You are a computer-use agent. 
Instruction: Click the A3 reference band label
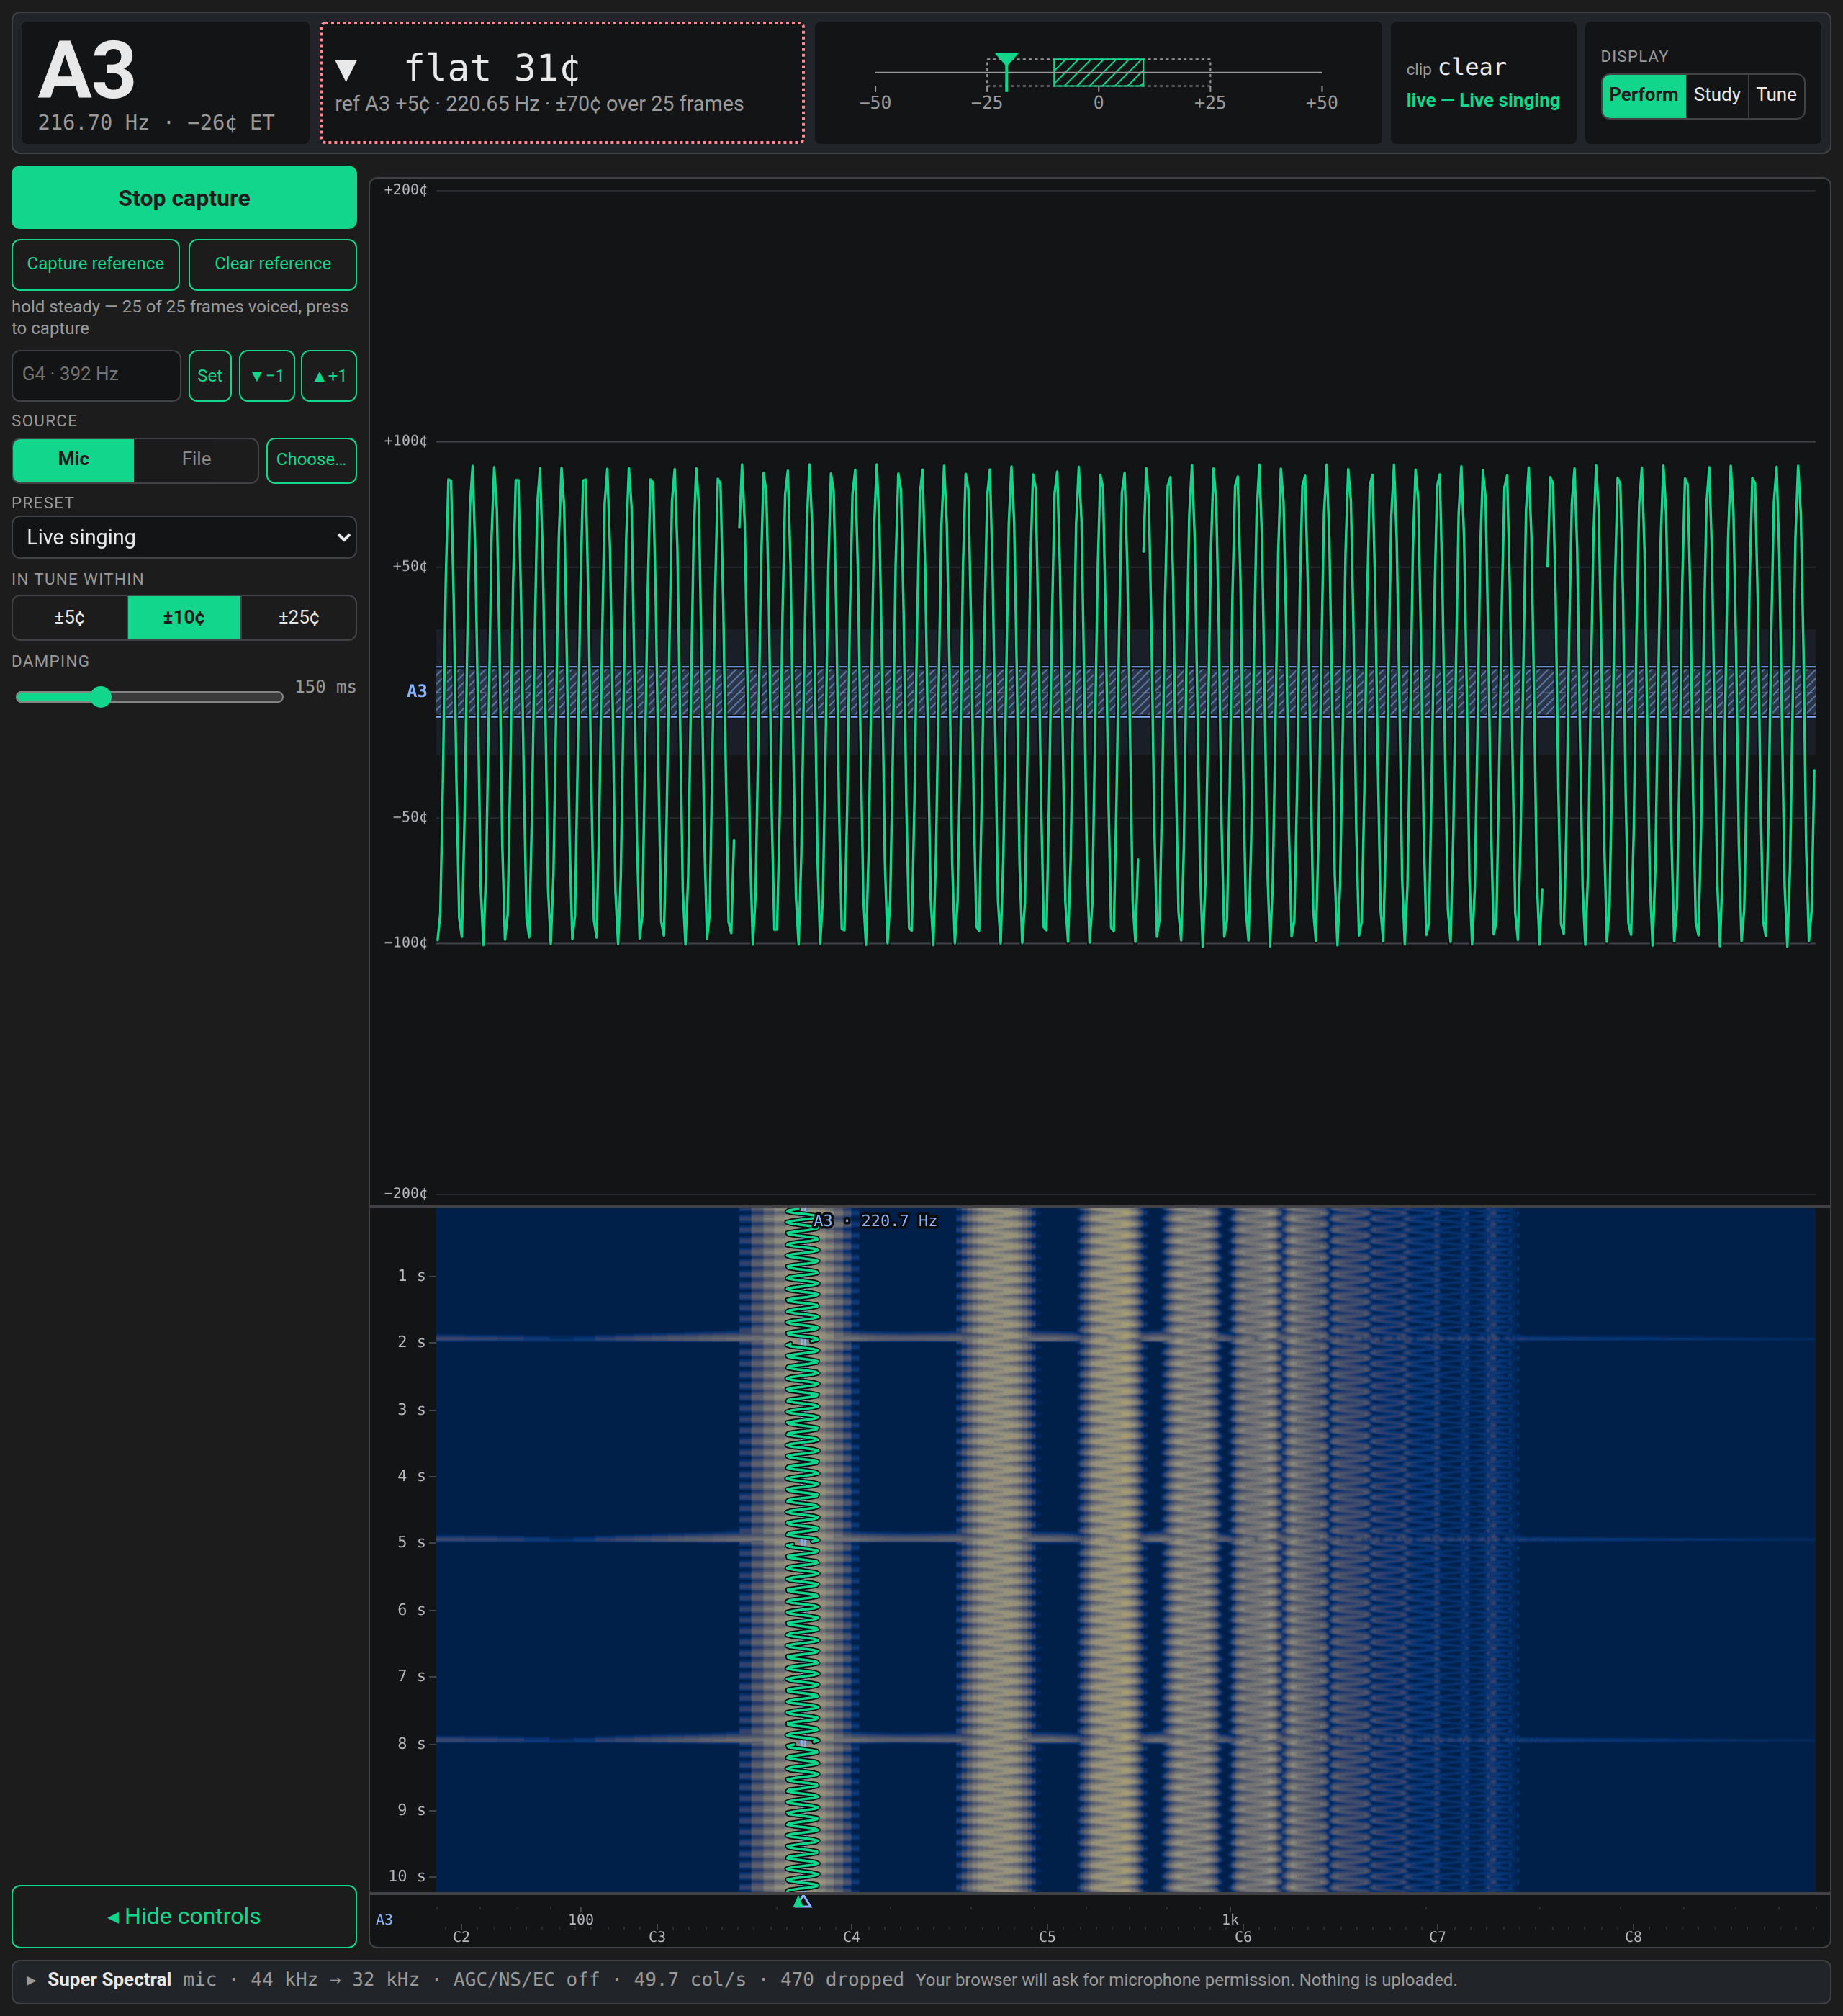click(417, 691)
